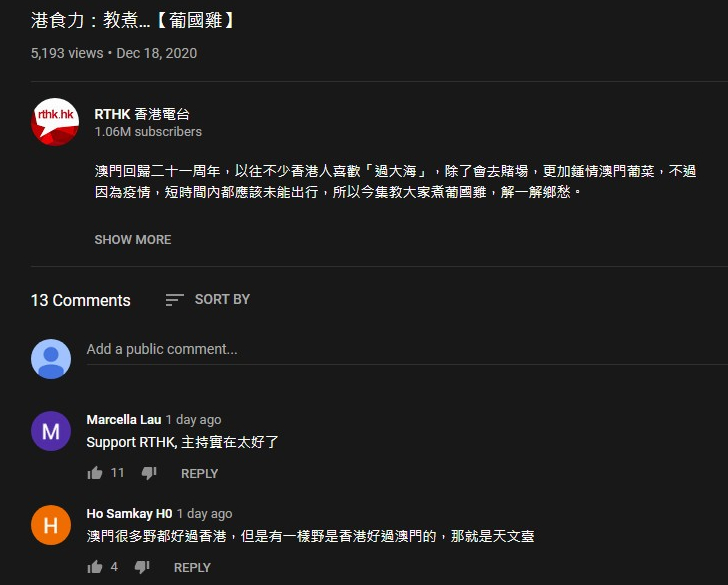Reply to Marcella Lau's comment
Screen dimensions: 728x585
(x=199, y=474)
